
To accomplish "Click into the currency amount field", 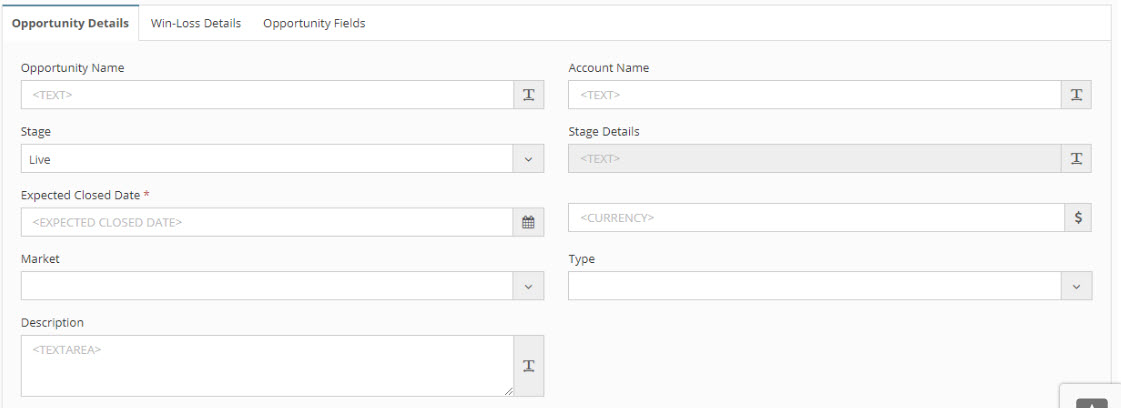I will click(x=816, y=217).
